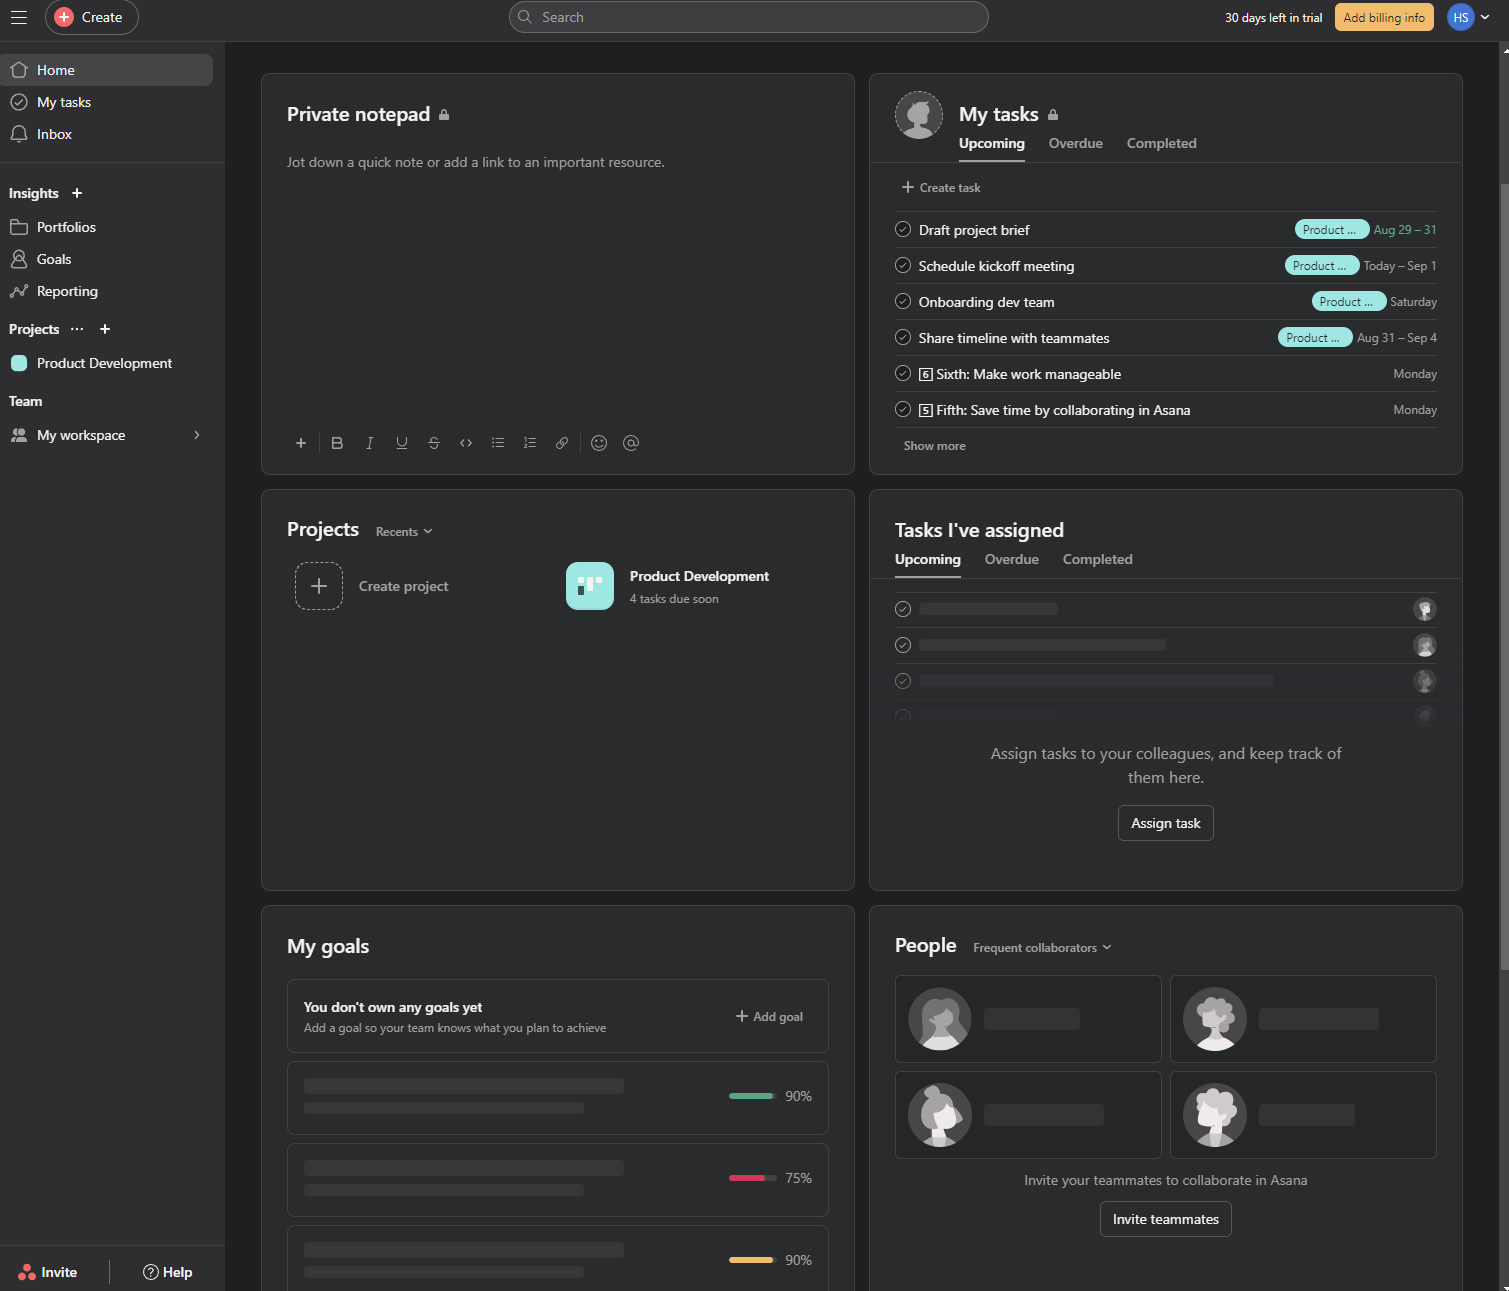
Task: Click the bold formatting icon in notepad
Action: pyautogui.click(x=337, y=443)
